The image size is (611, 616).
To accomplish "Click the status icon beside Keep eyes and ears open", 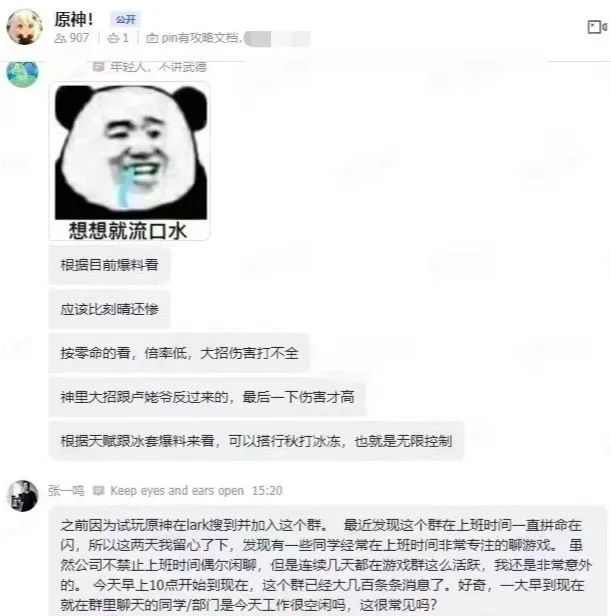I will point(98,490).
